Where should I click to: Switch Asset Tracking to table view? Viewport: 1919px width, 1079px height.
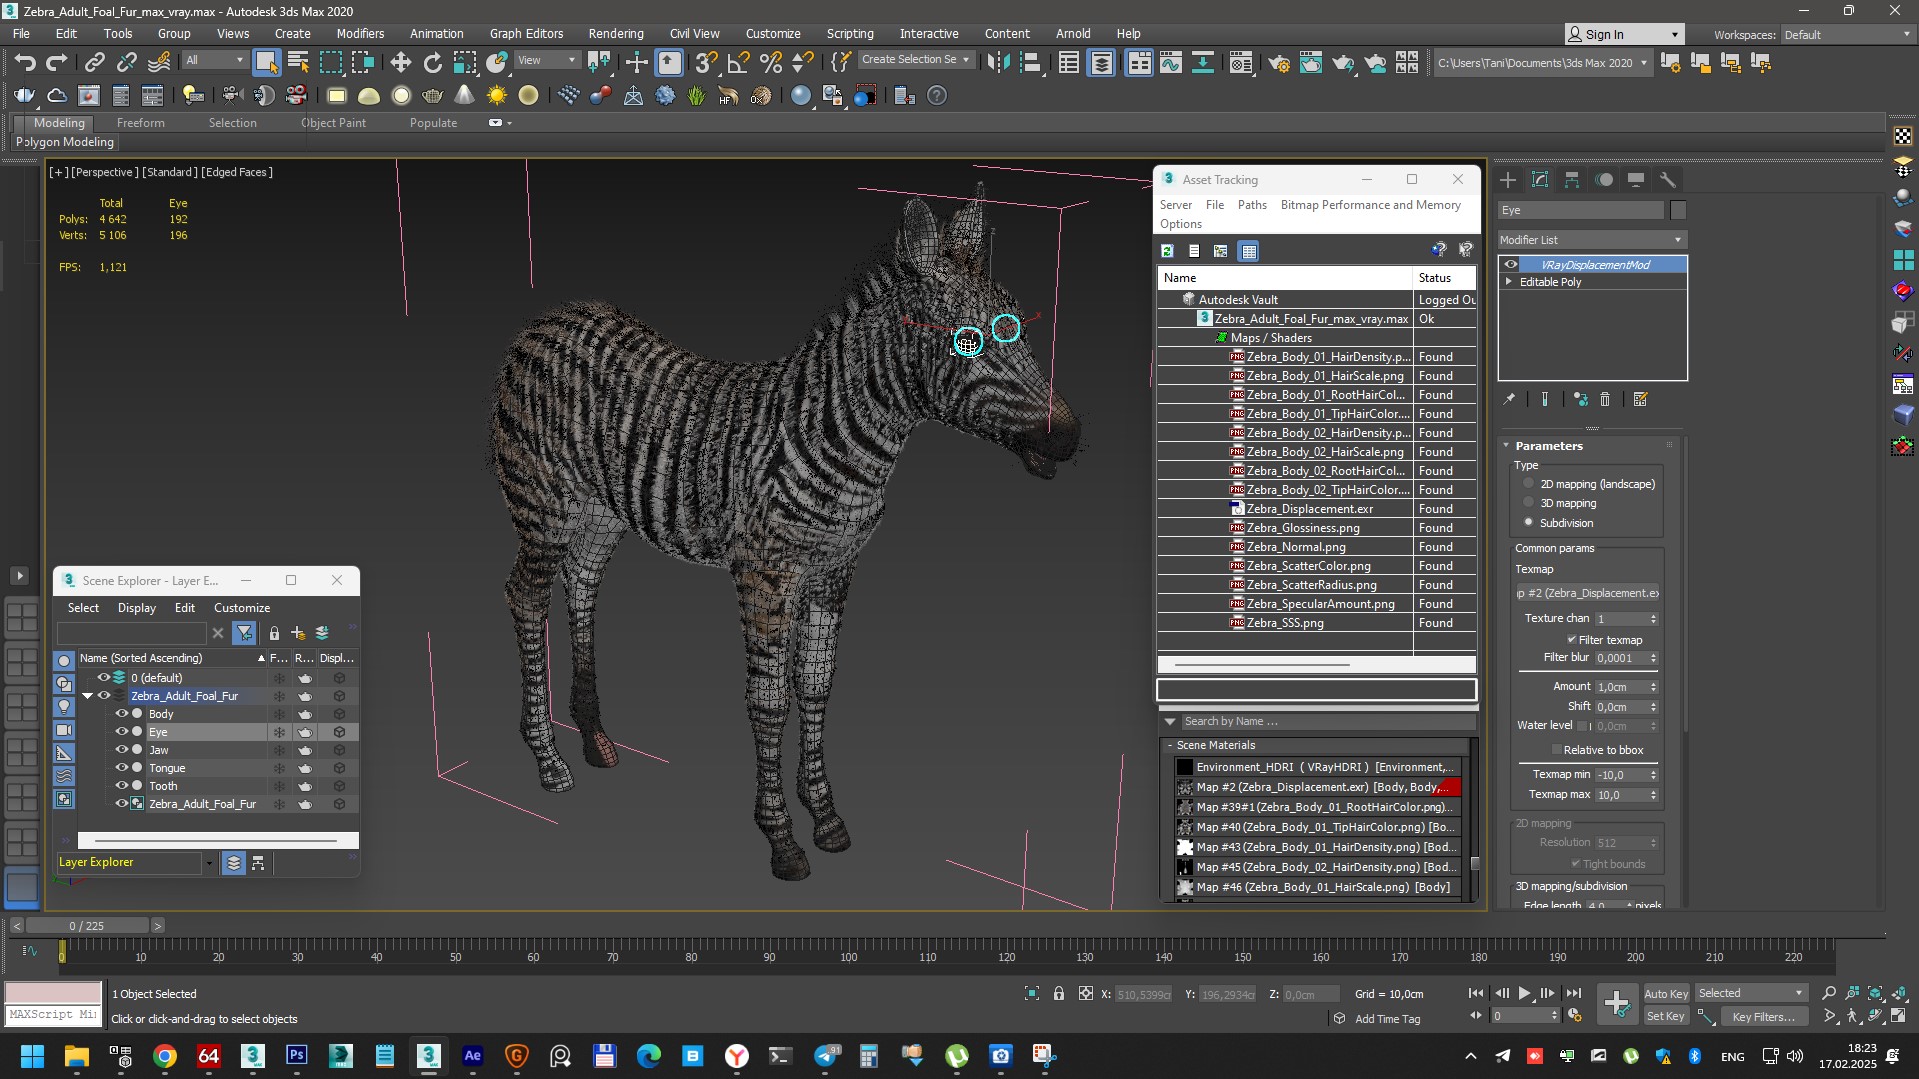click(1249, 251)
